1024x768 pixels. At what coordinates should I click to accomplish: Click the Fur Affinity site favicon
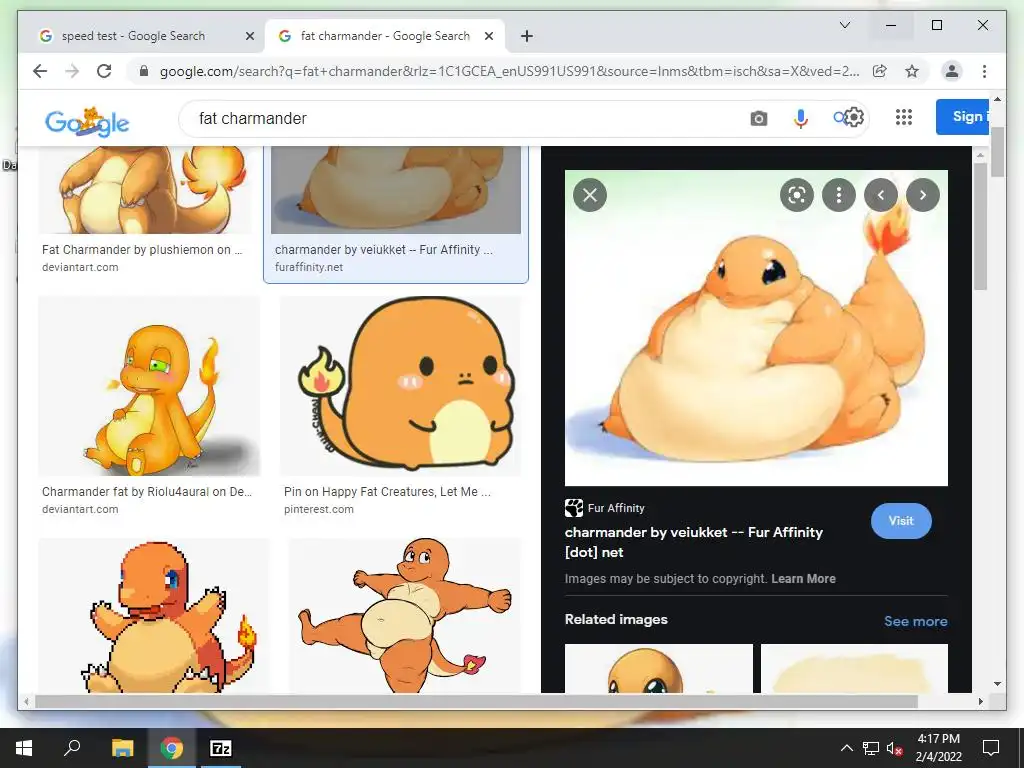click(x=573, y=507)
